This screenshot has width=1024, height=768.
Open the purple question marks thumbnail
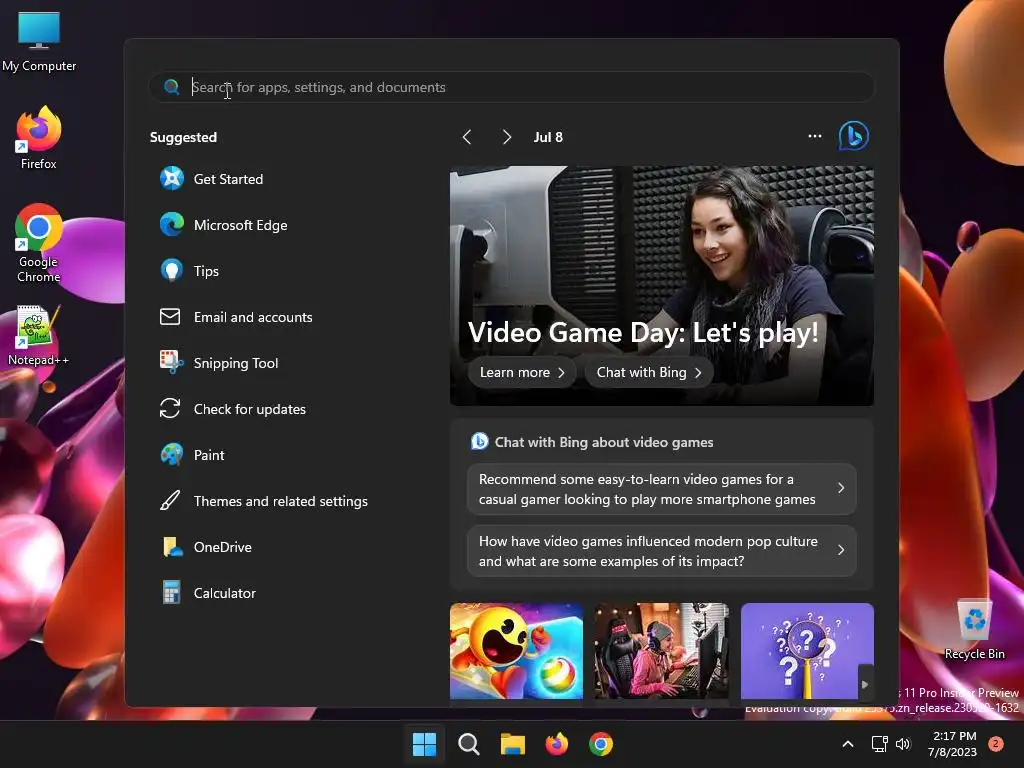pos(807,651)
